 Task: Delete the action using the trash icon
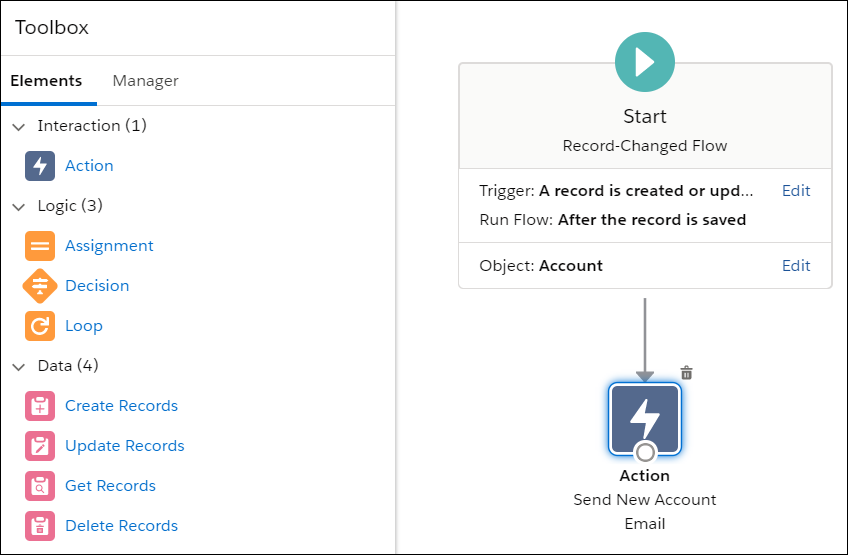(686, 373)
